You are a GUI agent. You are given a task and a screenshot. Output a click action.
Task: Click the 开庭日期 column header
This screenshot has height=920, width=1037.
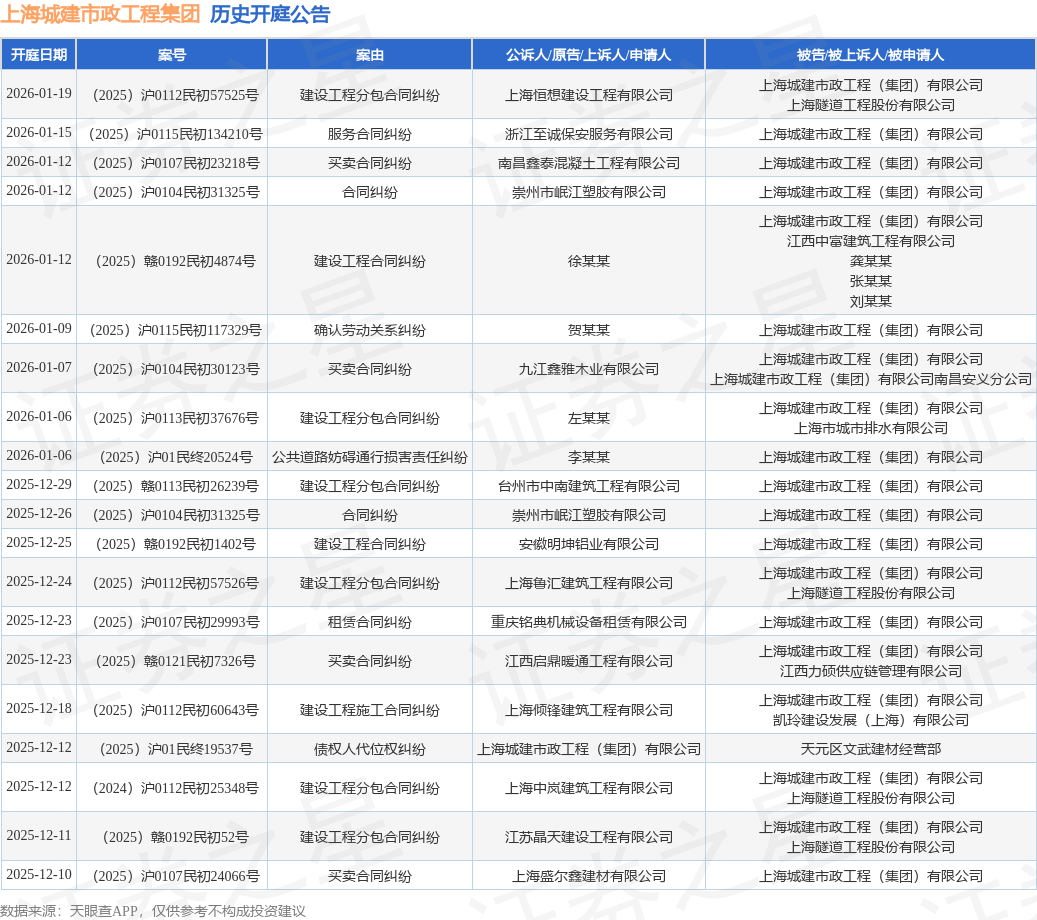38,55
